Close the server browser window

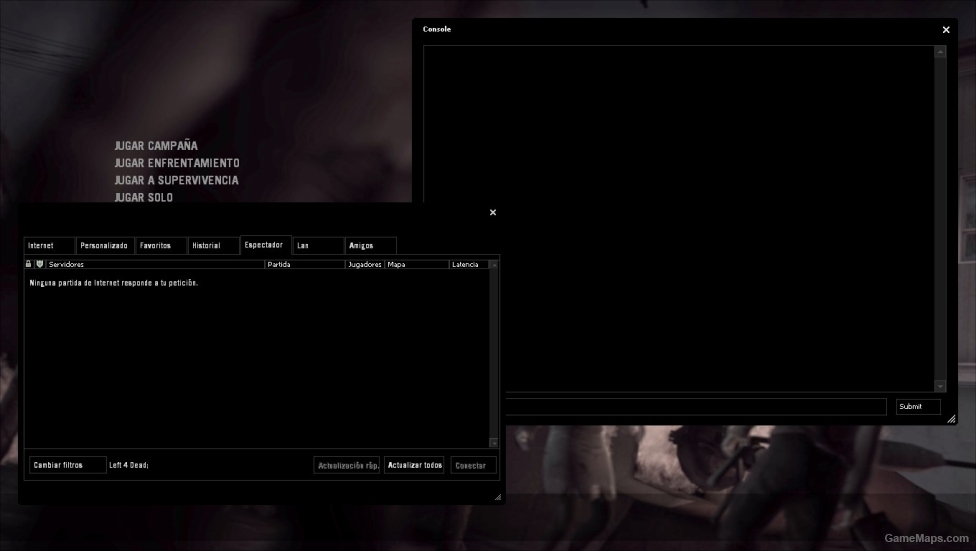pyautogui.click(x=493, y=212)
